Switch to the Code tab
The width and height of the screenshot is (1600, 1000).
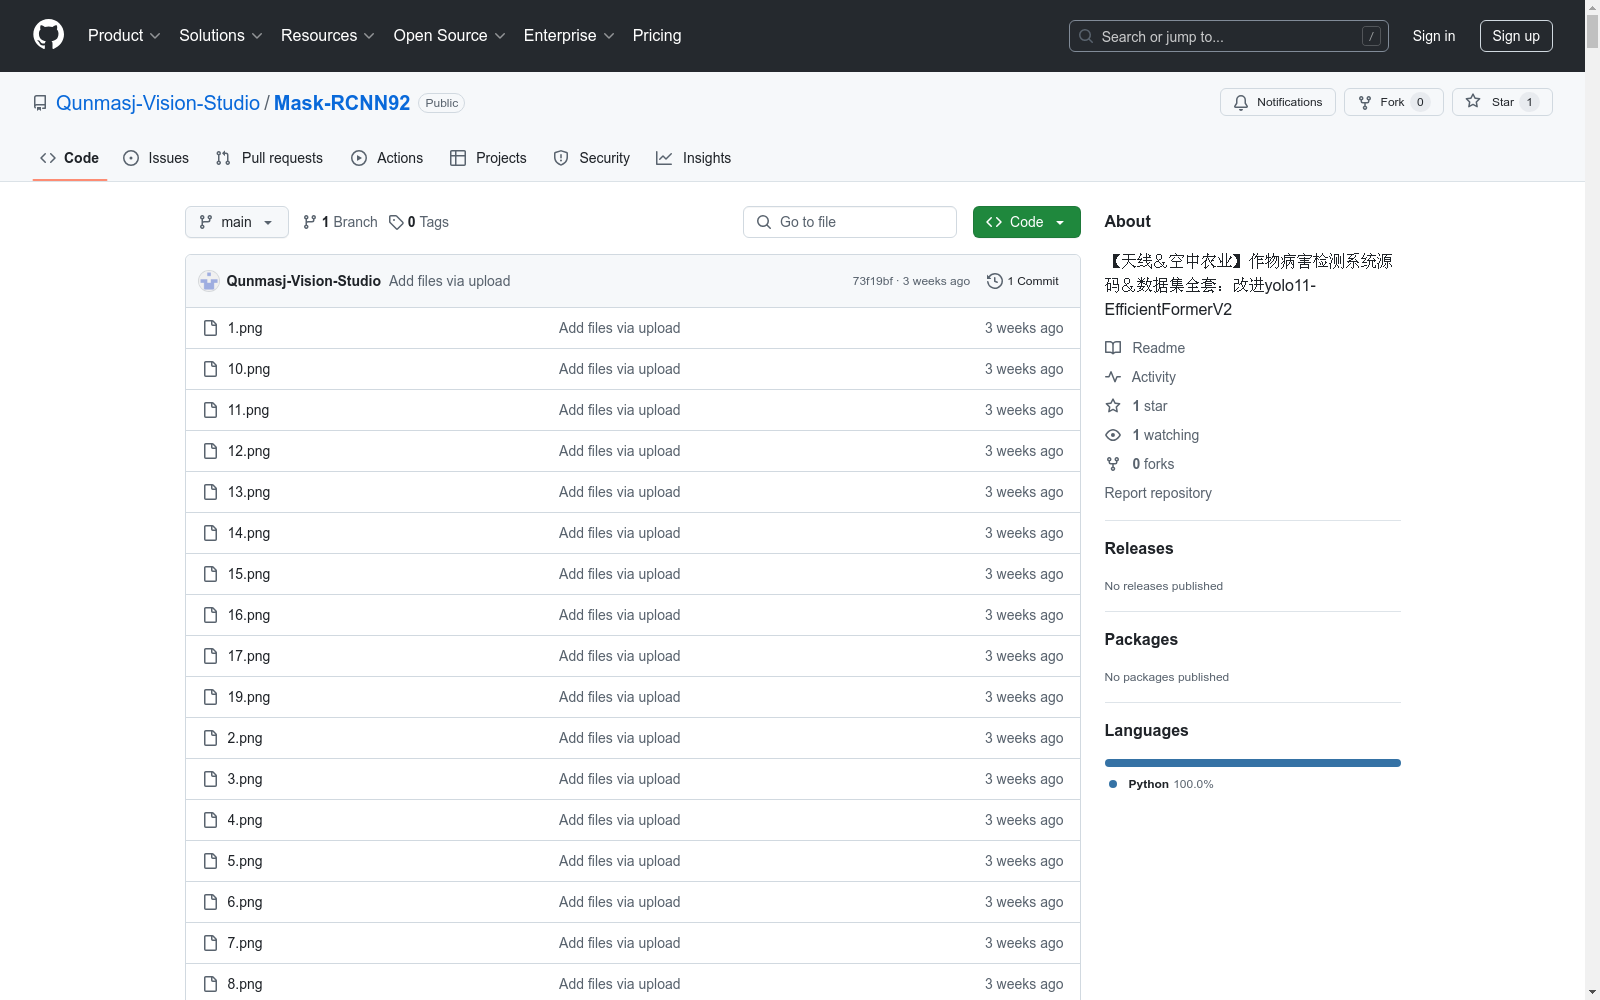click(x=69, y=158)
